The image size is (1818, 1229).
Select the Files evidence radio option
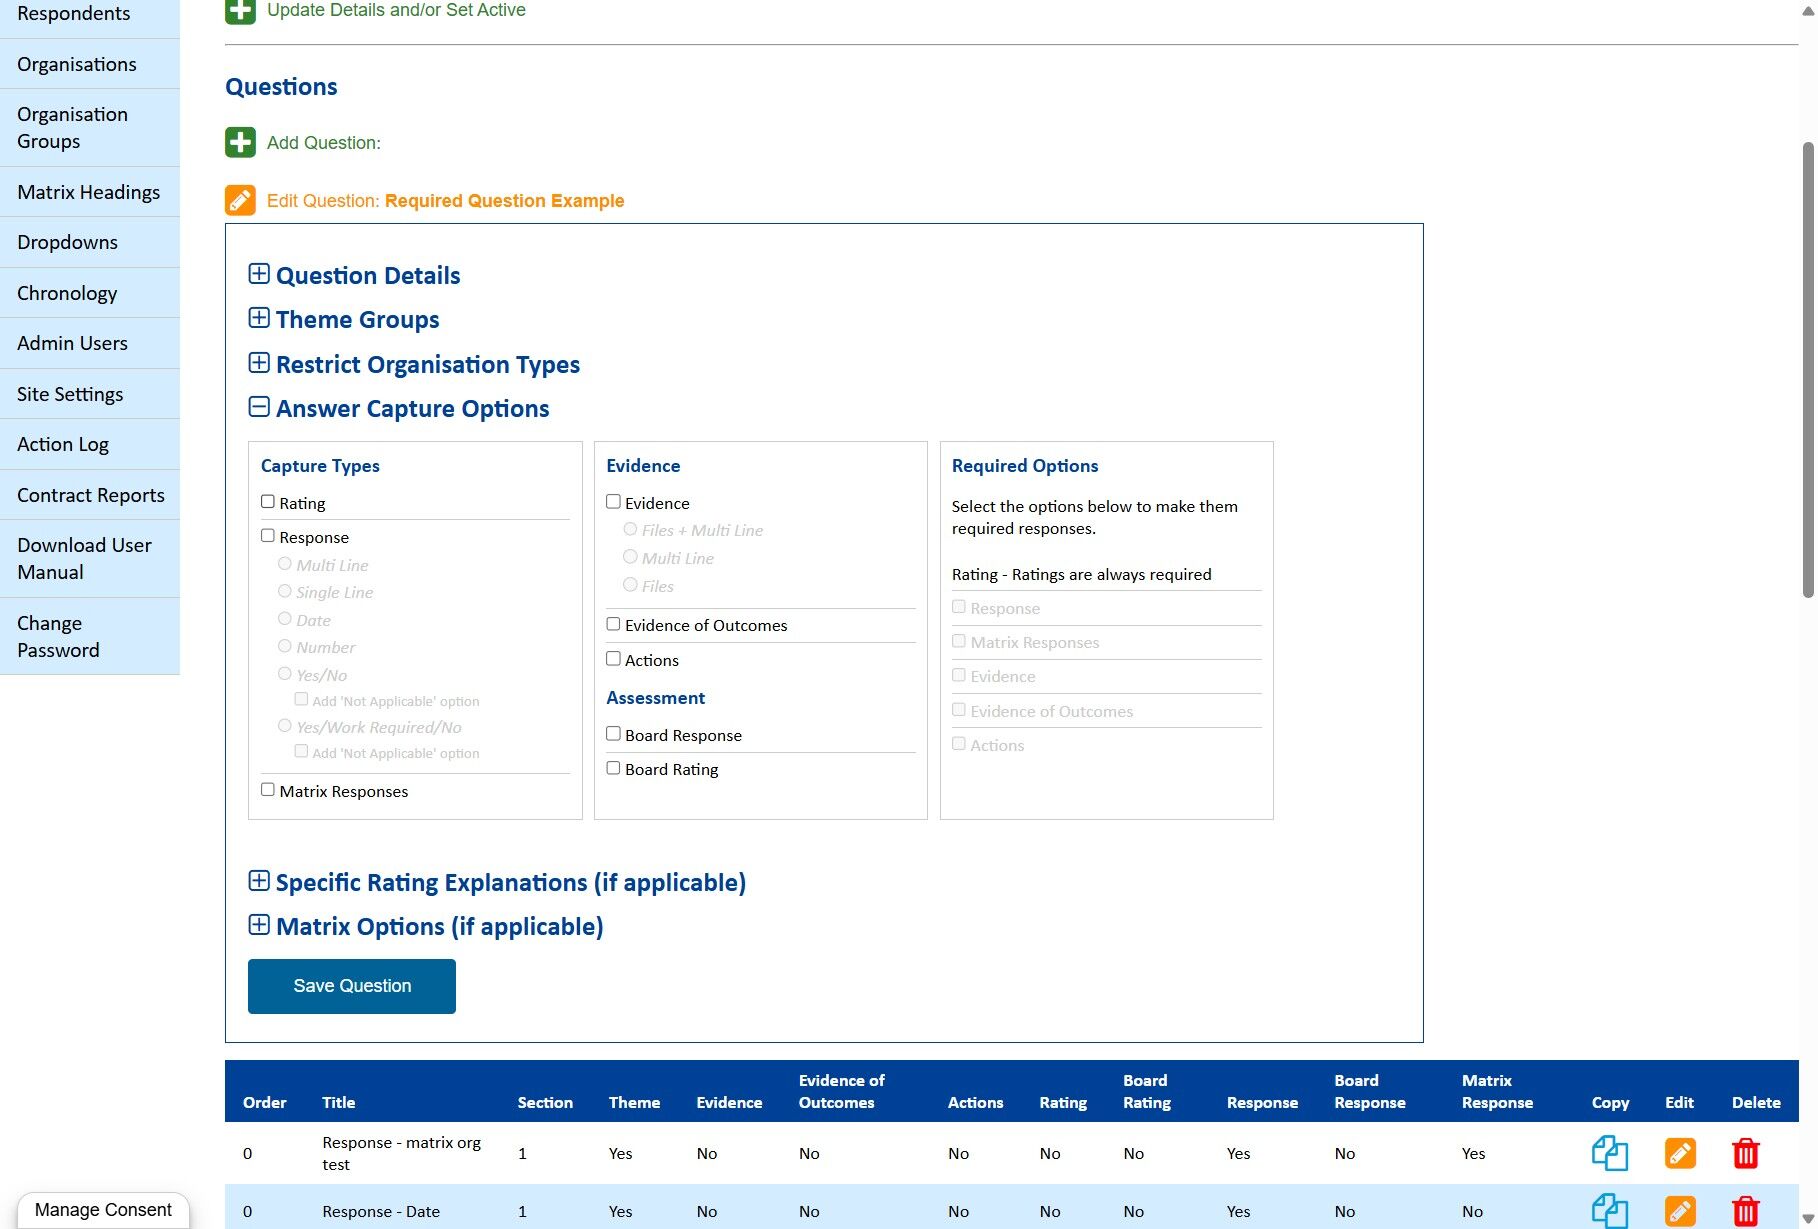coord(631,585)
